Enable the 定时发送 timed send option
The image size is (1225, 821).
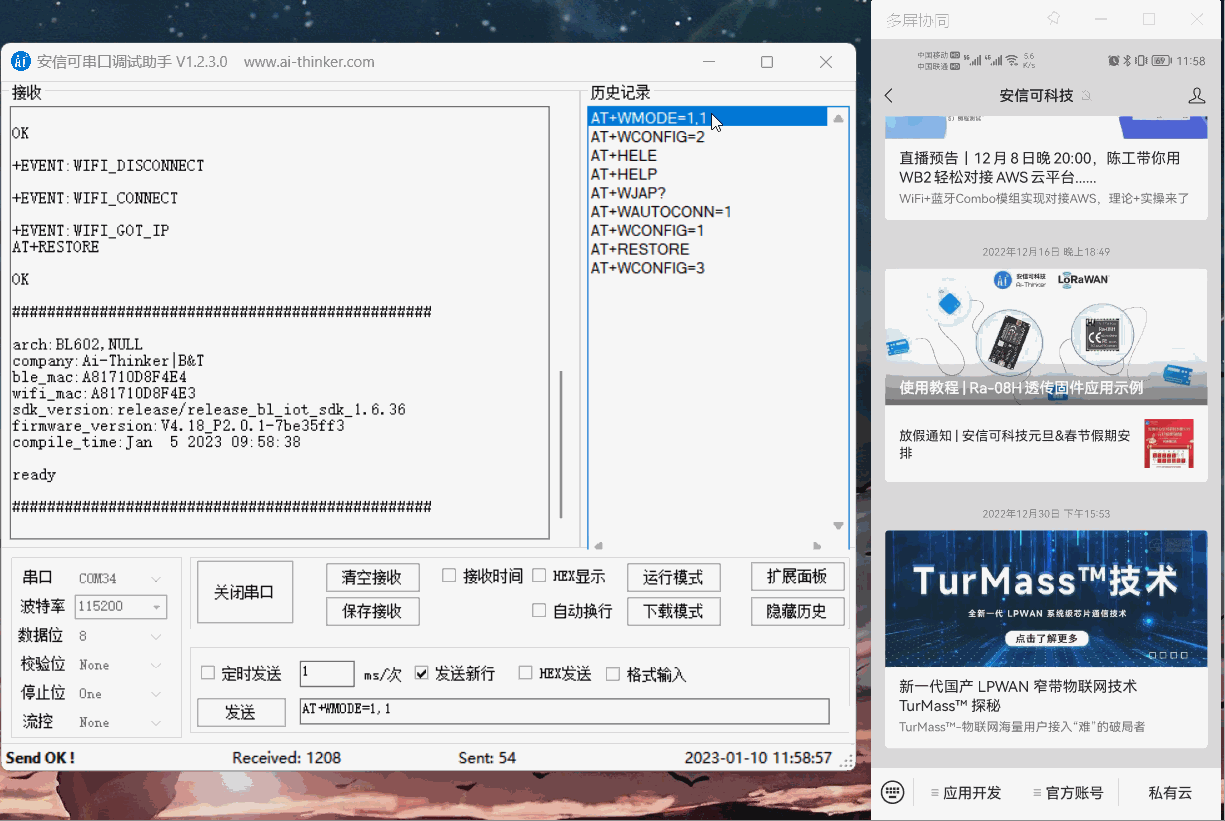click(x=208, y=673)
